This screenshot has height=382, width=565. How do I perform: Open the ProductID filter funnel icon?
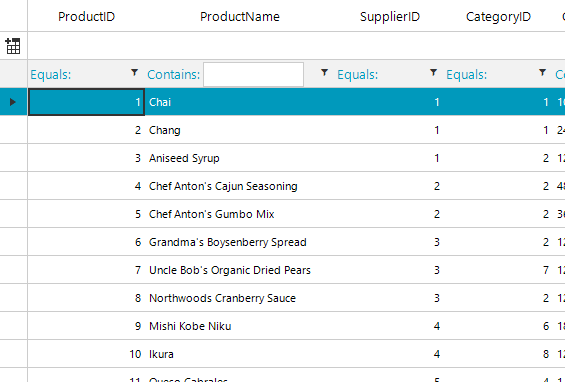point(134,73)
